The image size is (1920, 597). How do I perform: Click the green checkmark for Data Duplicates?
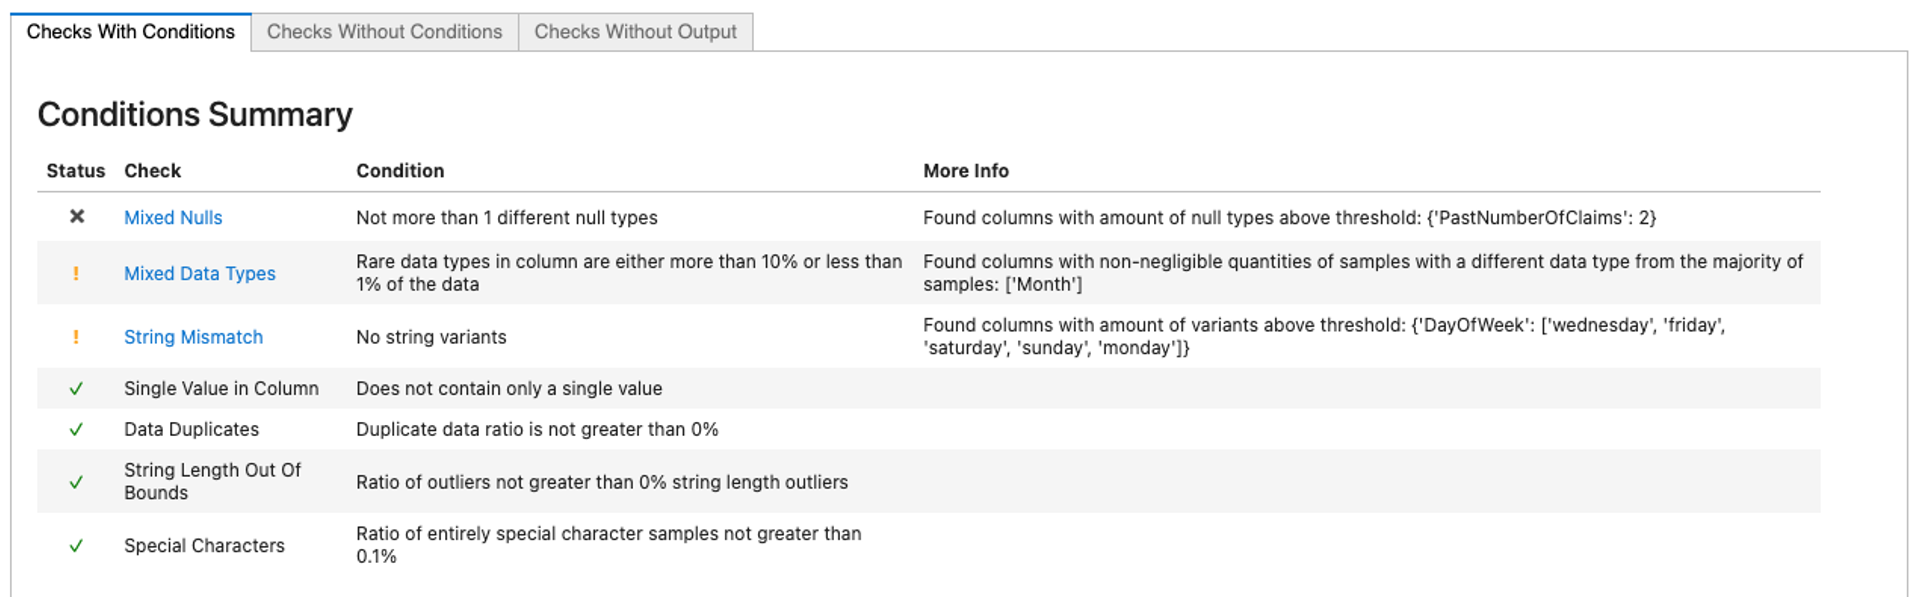[76, 430]
